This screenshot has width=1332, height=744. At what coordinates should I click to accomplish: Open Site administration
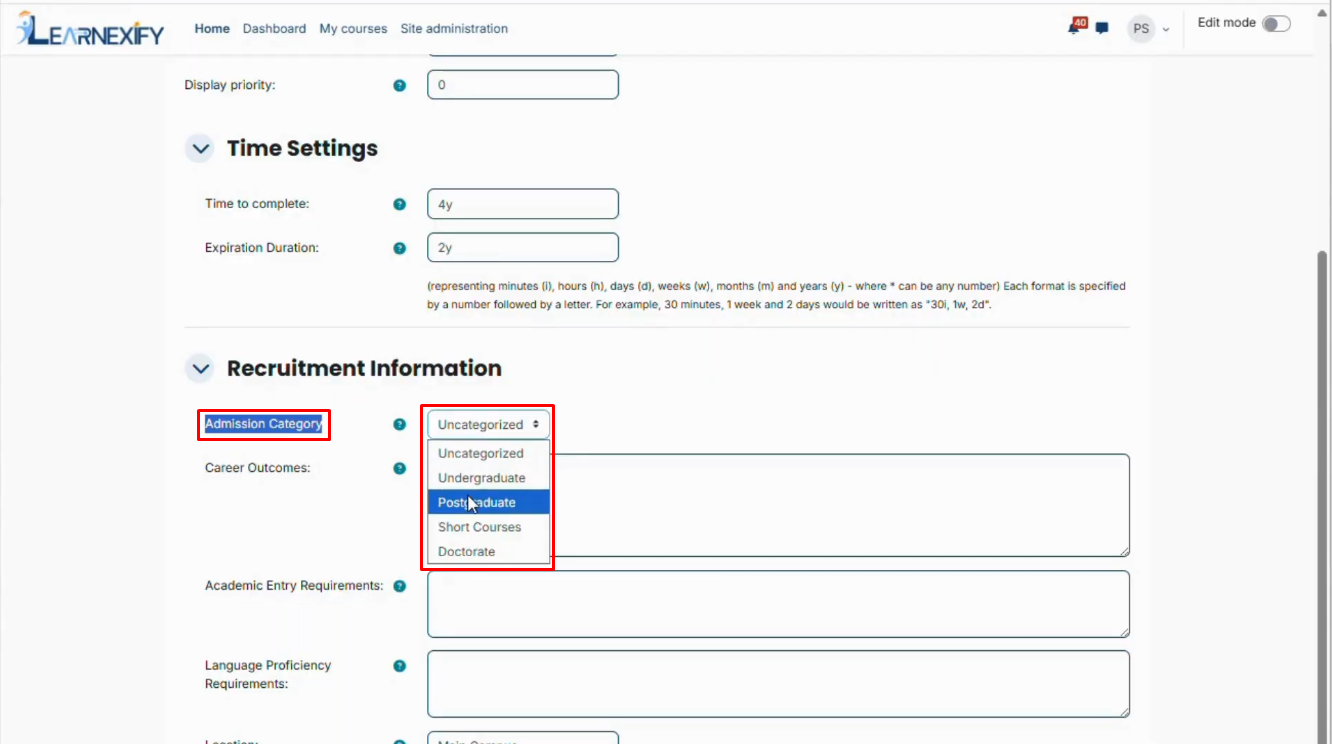454,29
